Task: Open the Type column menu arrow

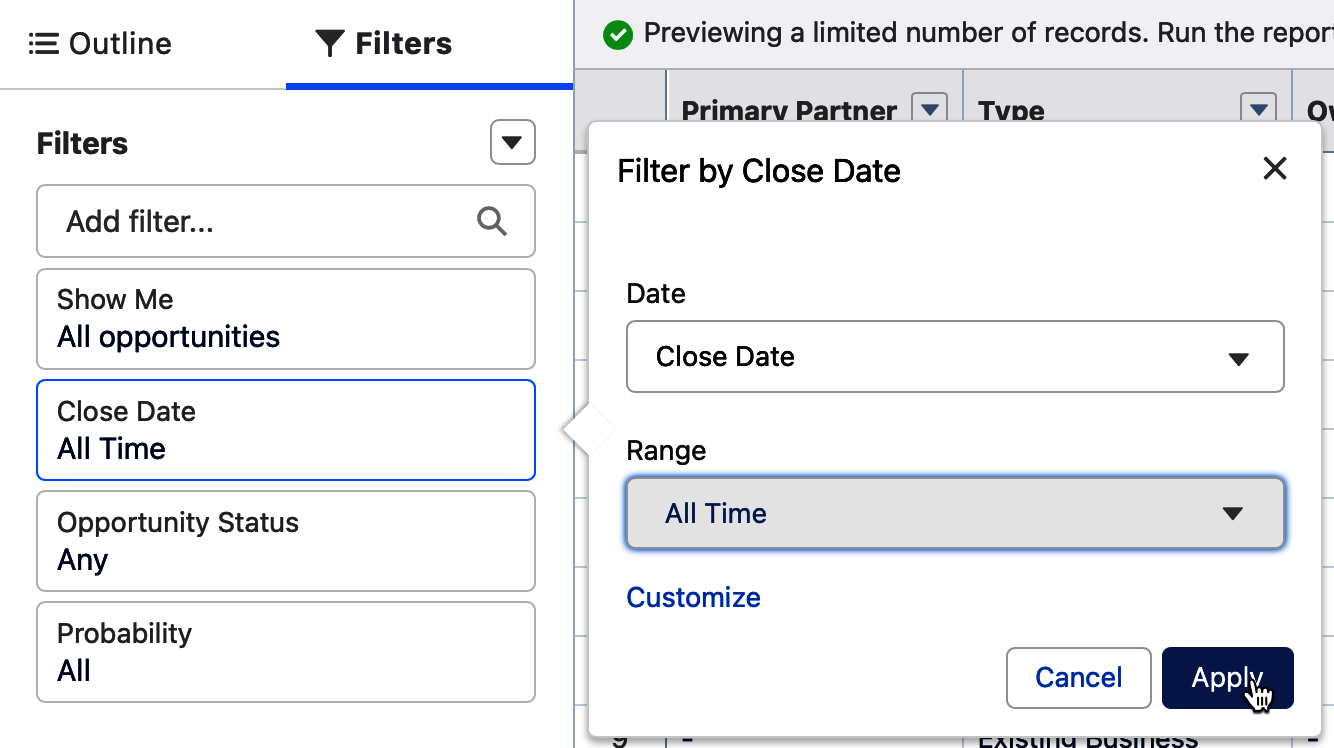Action: [x=1258, y=109]
